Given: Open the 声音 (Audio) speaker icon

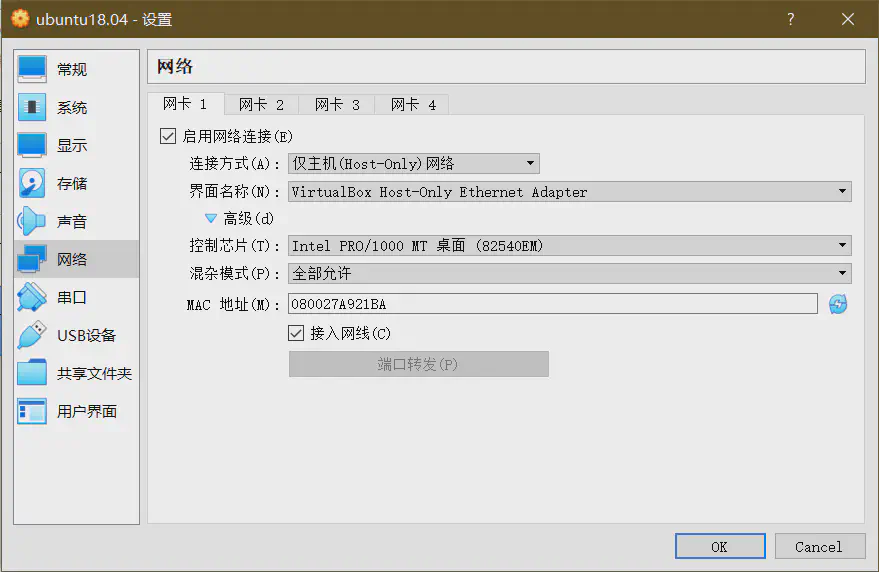Looking at the screenshot, I should point(32,221).
